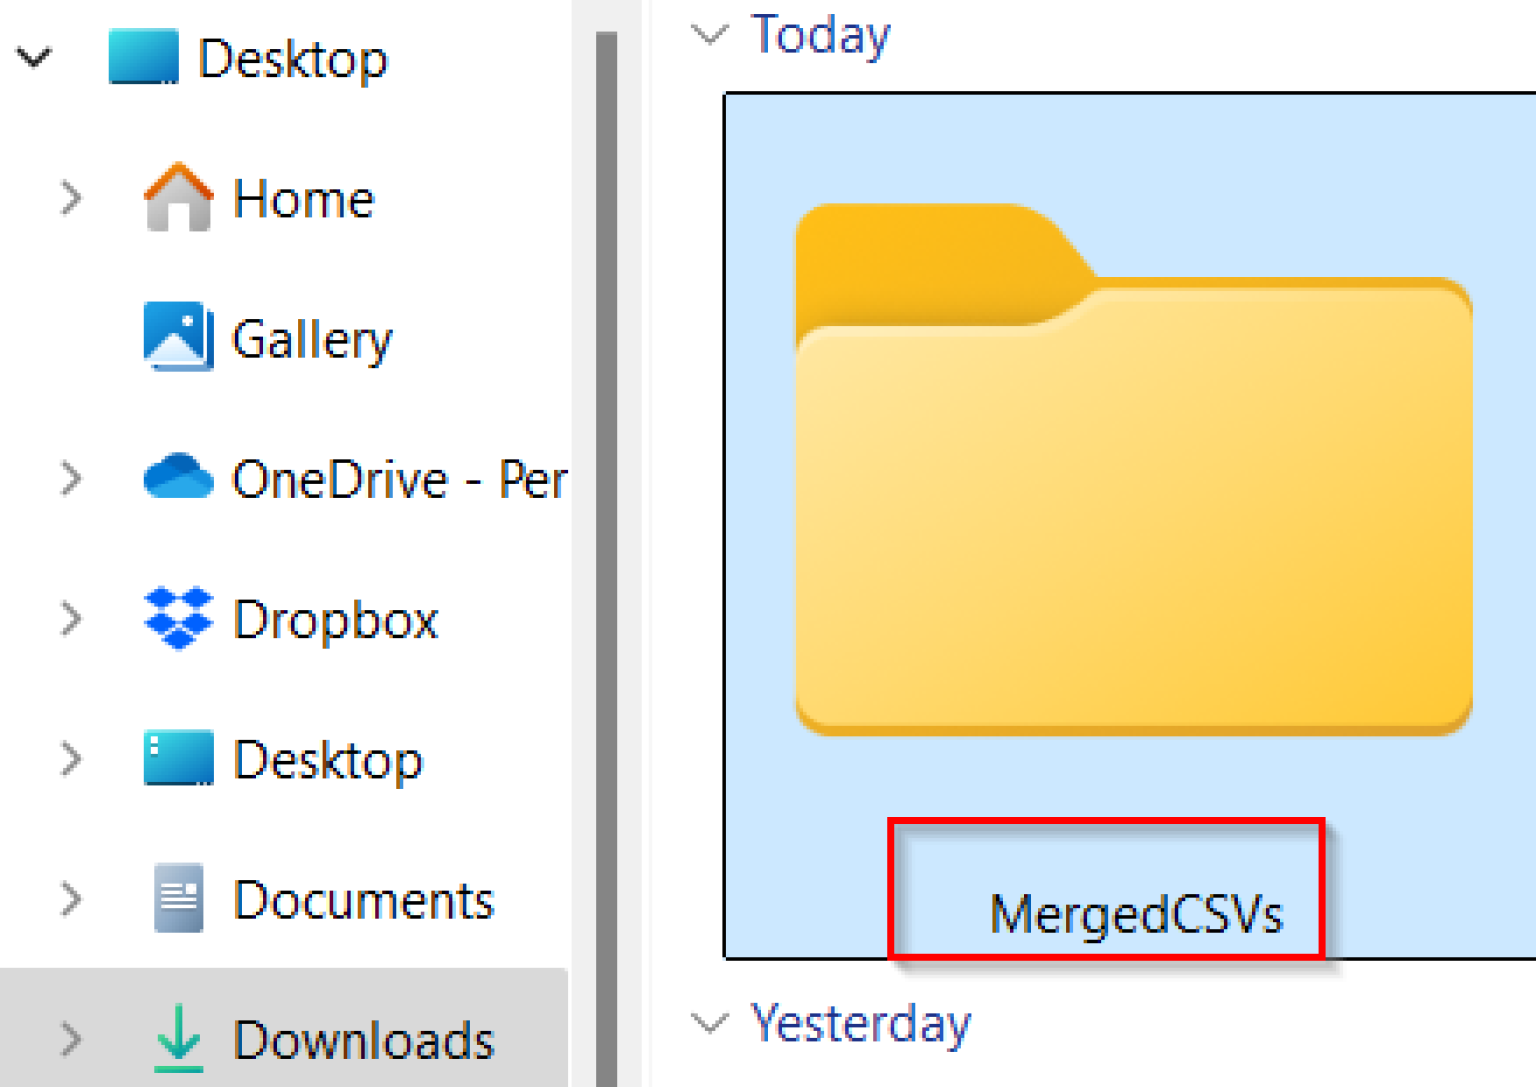Expand the OneDrive - Personal node
Viewport: 1536px width, 1087px height.
(x=70, y=478)
